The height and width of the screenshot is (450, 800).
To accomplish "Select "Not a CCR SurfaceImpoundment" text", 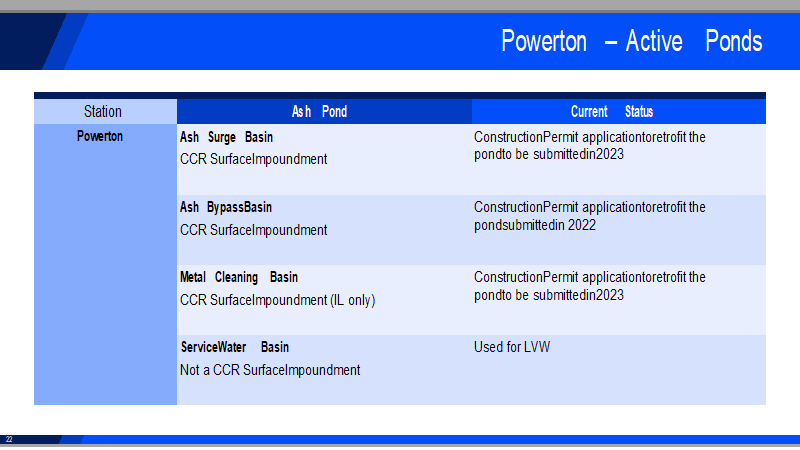I will 270,369.
